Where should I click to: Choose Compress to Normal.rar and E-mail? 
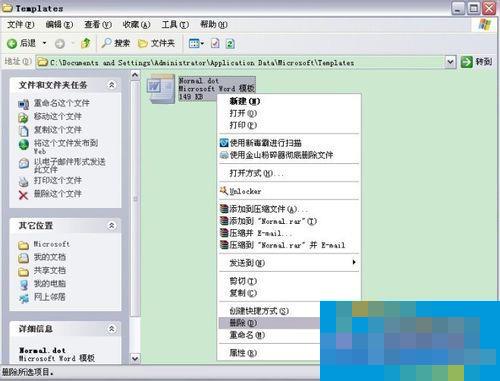point(289,245)
